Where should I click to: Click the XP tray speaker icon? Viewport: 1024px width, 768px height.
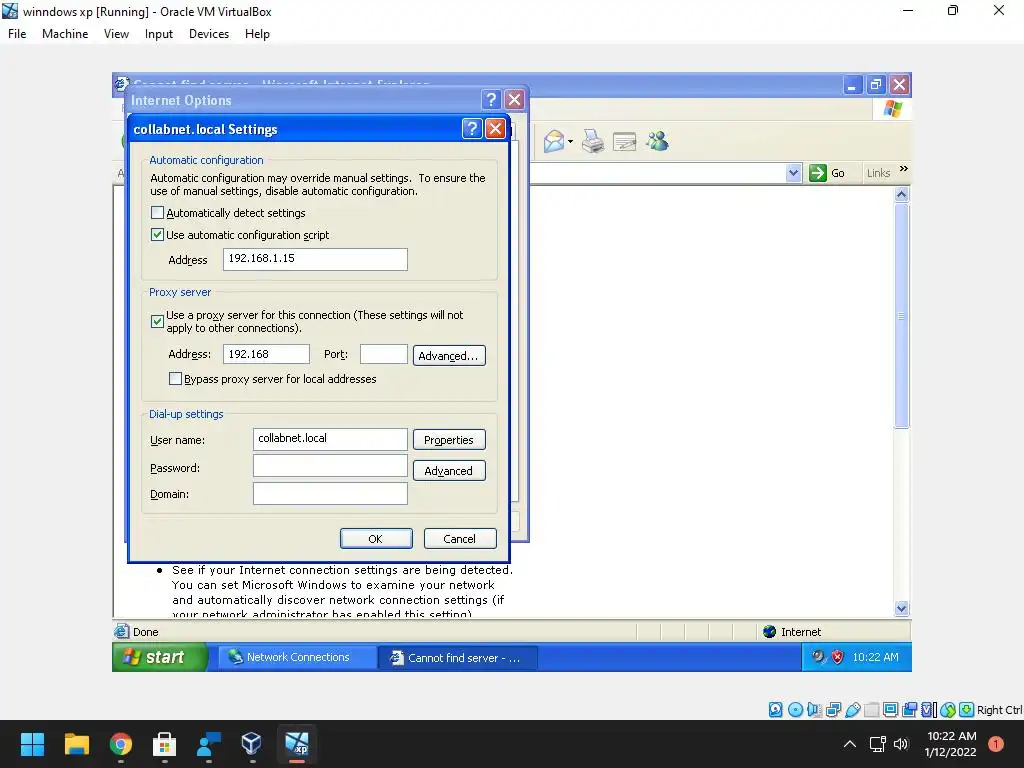click(818, 656)
